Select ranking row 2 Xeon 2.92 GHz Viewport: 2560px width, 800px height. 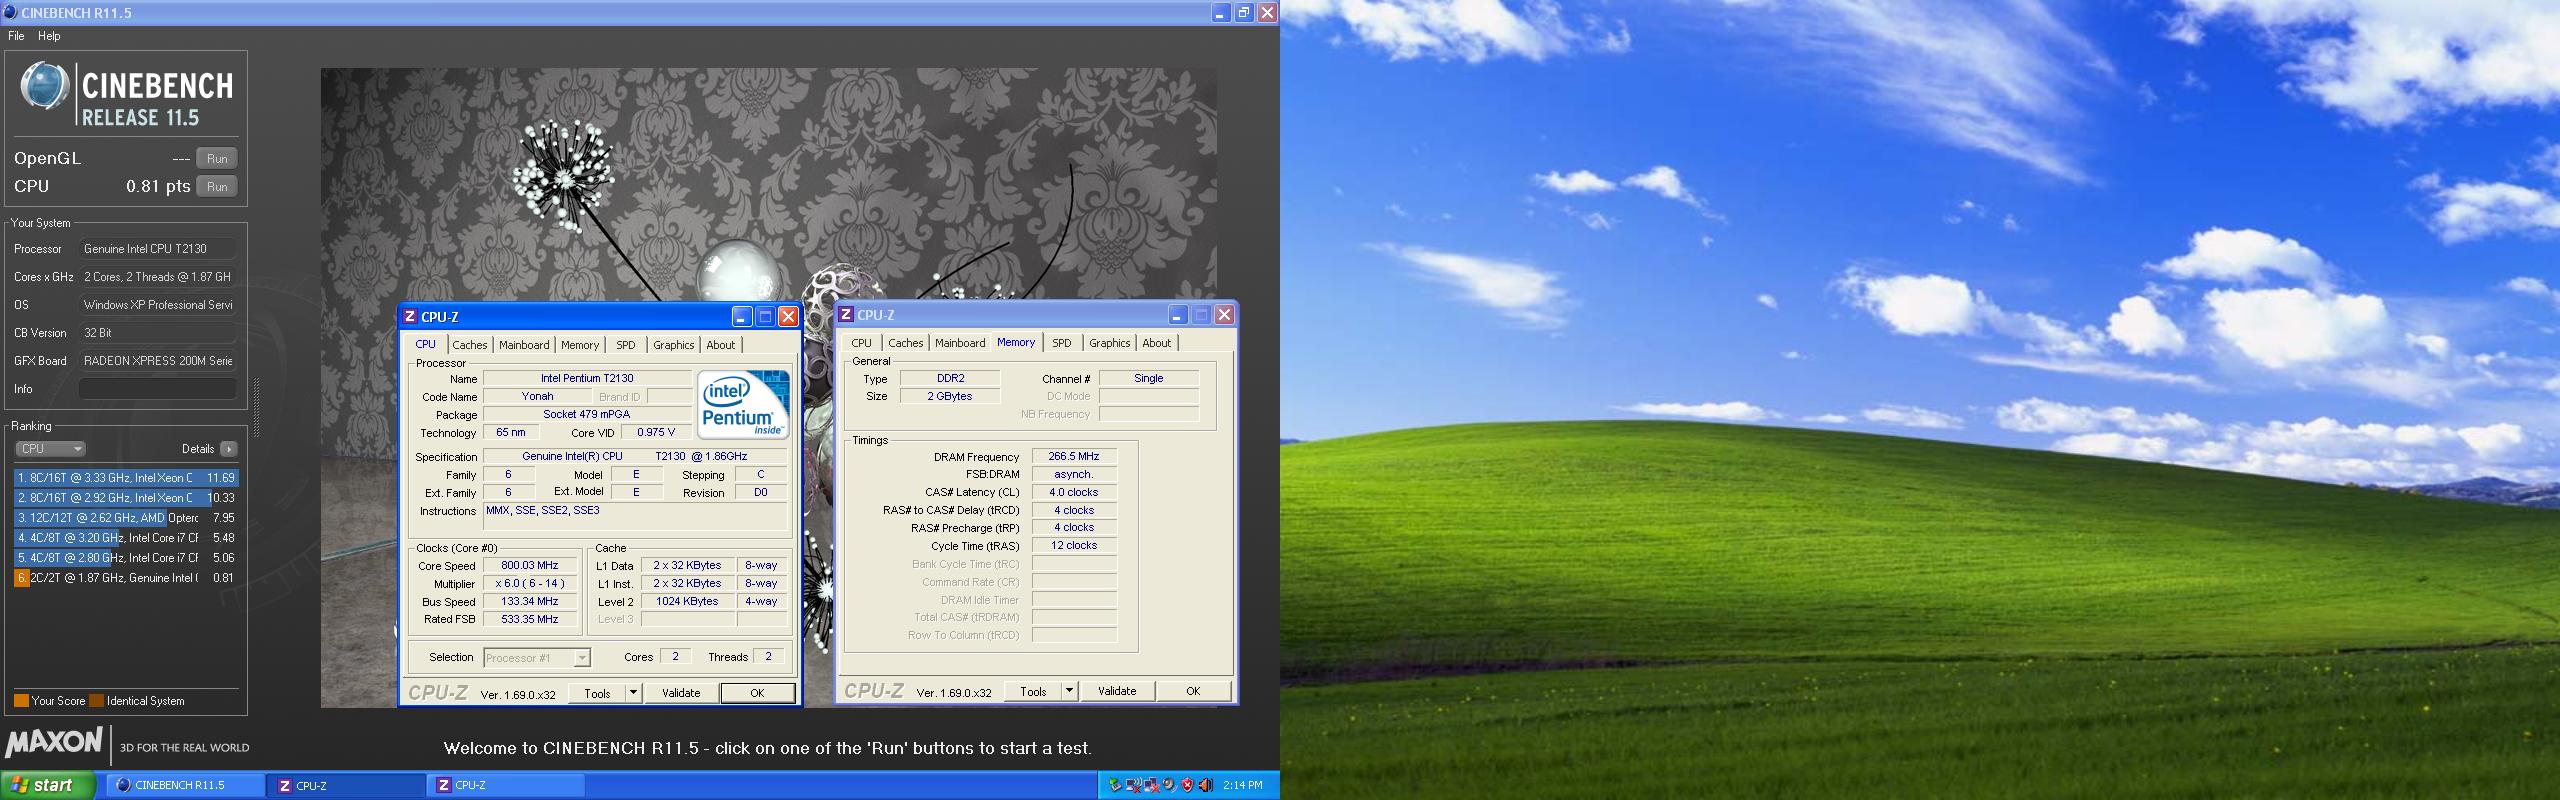tap(126, 498)
